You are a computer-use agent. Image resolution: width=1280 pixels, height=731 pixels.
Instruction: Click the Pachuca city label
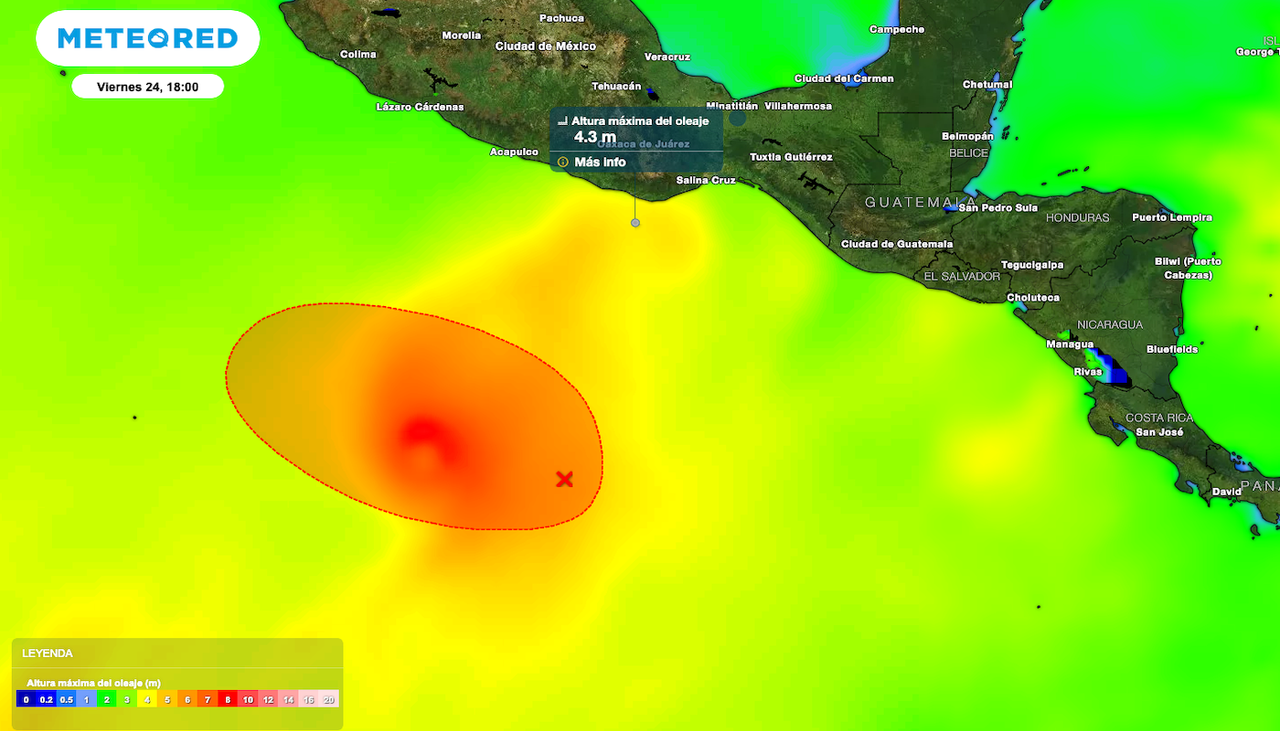point(562,18)
